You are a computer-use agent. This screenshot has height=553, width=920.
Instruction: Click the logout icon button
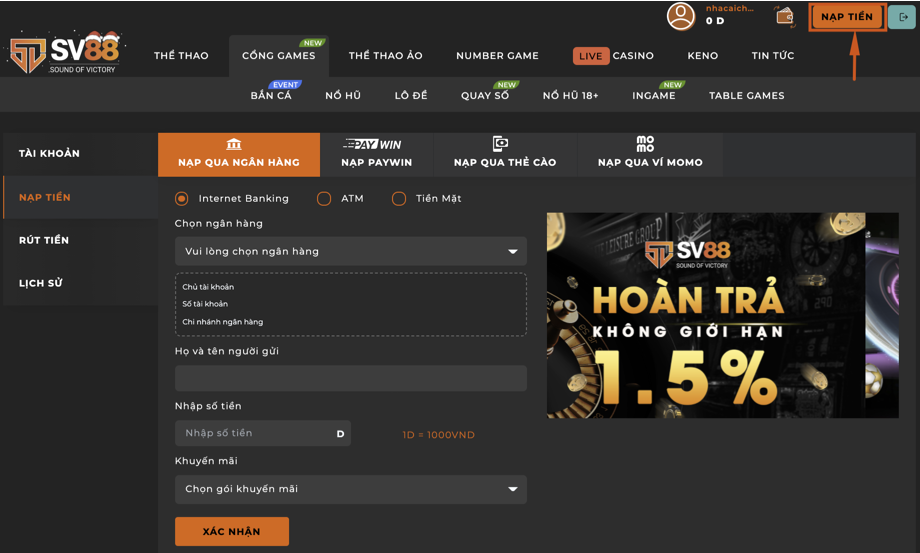tap(903, 17)
